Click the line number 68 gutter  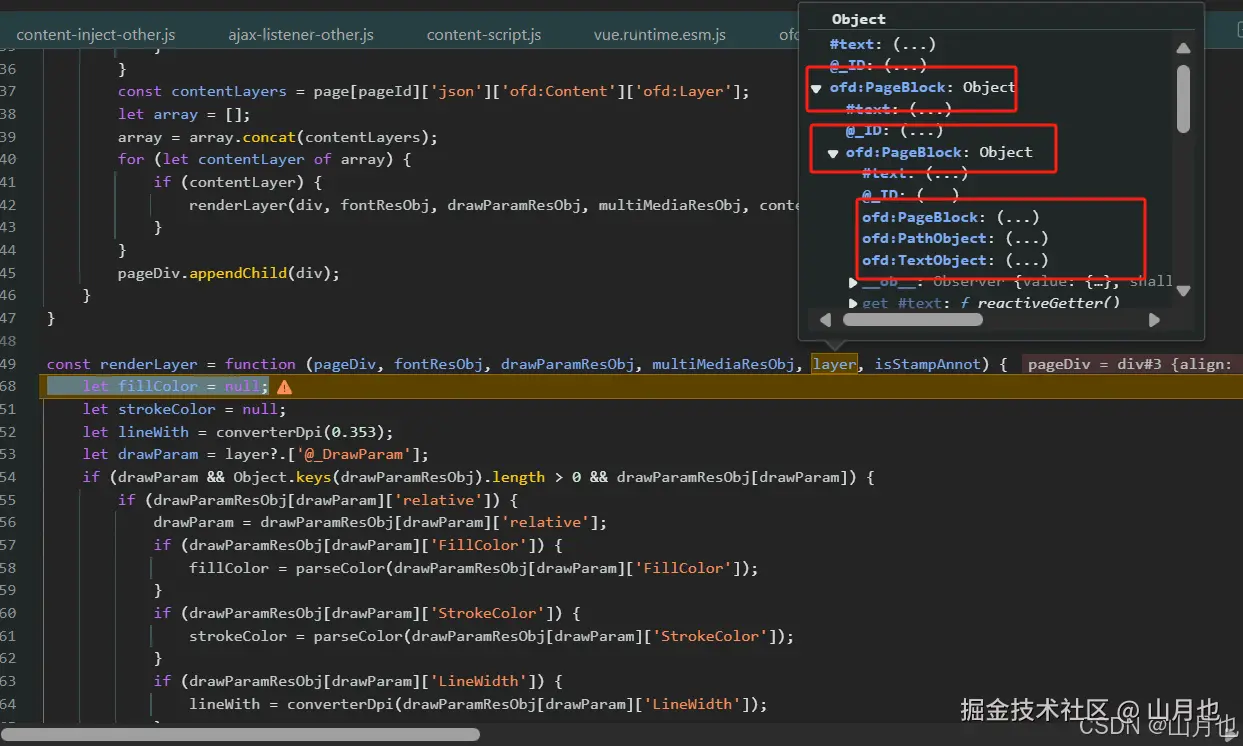click(x=9, y=387)
